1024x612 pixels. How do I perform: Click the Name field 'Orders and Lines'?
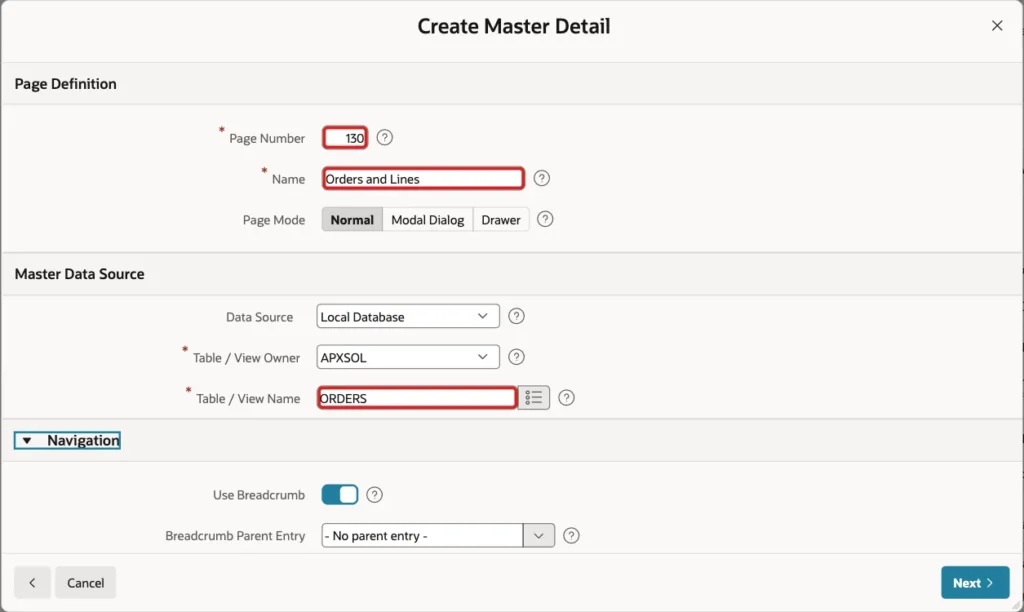tap(423, 178)
